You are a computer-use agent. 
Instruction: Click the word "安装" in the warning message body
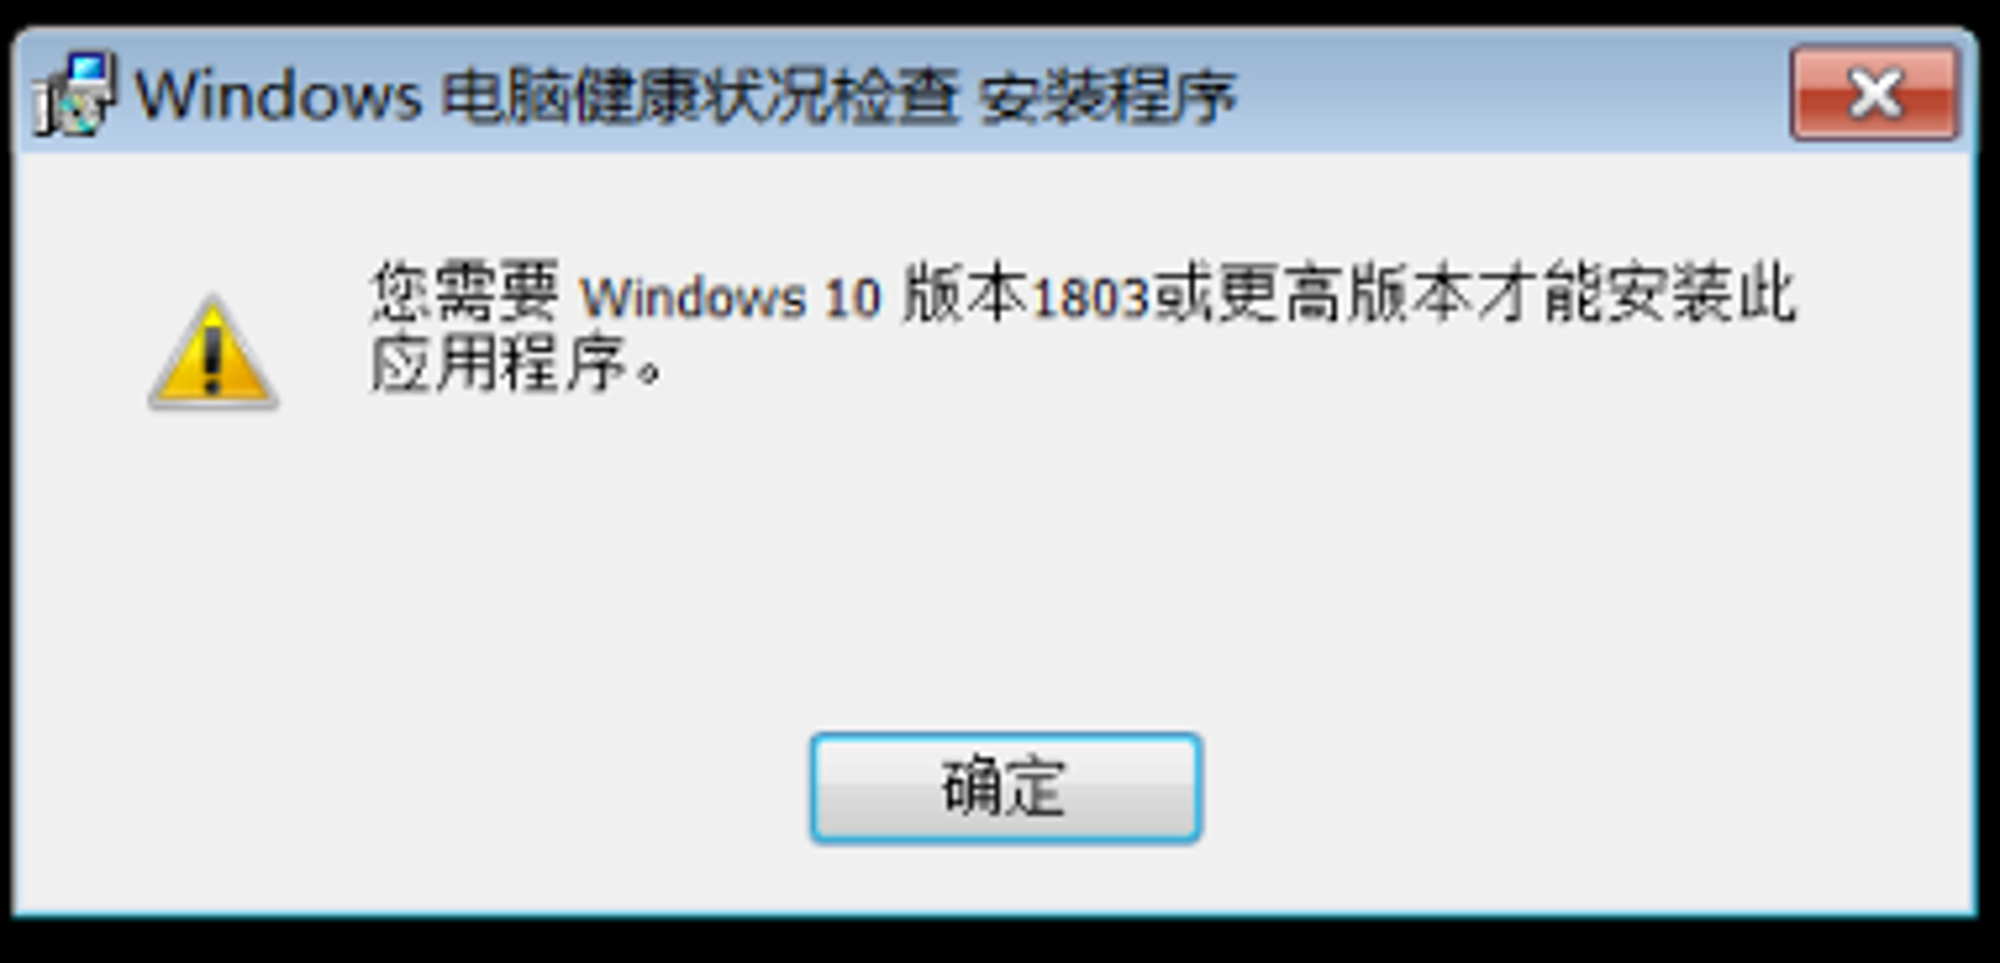[1668, 293]
